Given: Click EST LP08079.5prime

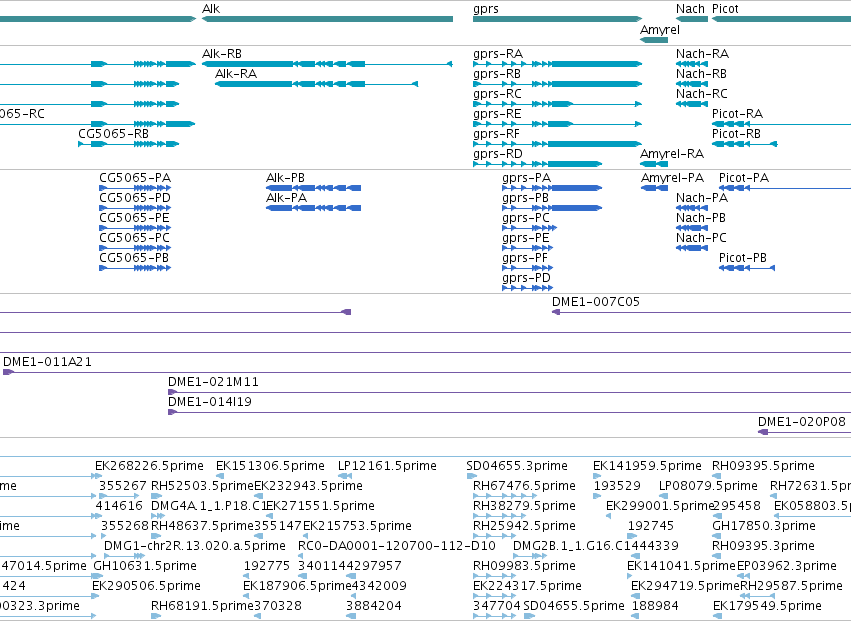Looking at the screenshot, I should coord(708,486).
